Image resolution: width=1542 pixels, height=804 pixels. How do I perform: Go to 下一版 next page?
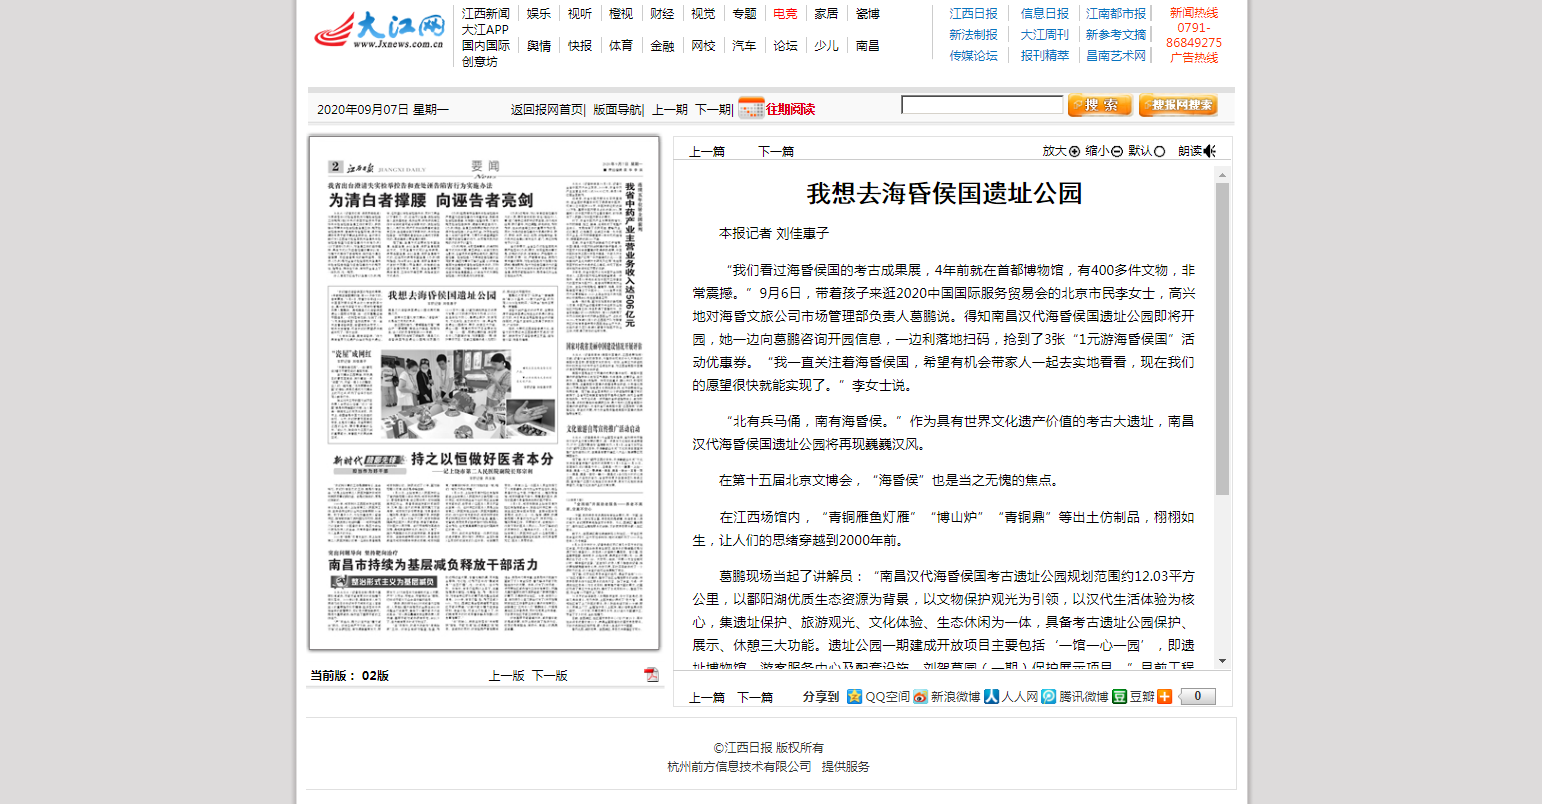click(549, 676)
